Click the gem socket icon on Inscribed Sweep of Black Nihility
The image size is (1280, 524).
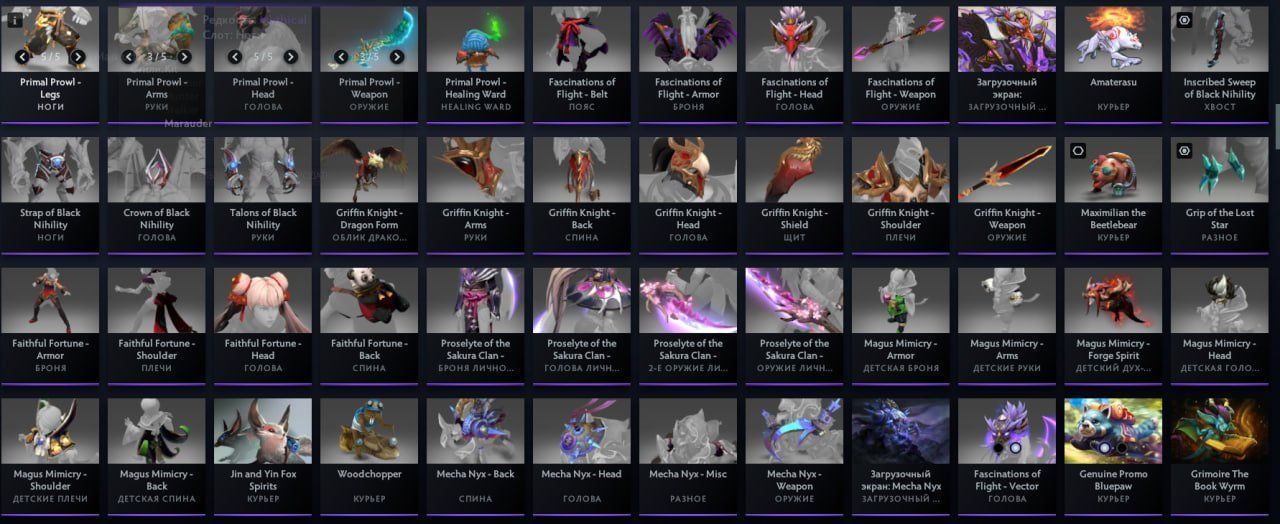tap(1184, 19)
